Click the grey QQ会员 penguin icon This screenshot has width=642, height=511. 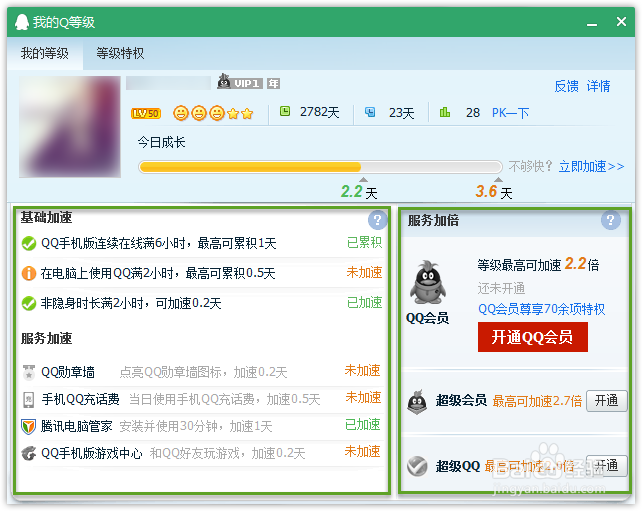pos(427,282)
